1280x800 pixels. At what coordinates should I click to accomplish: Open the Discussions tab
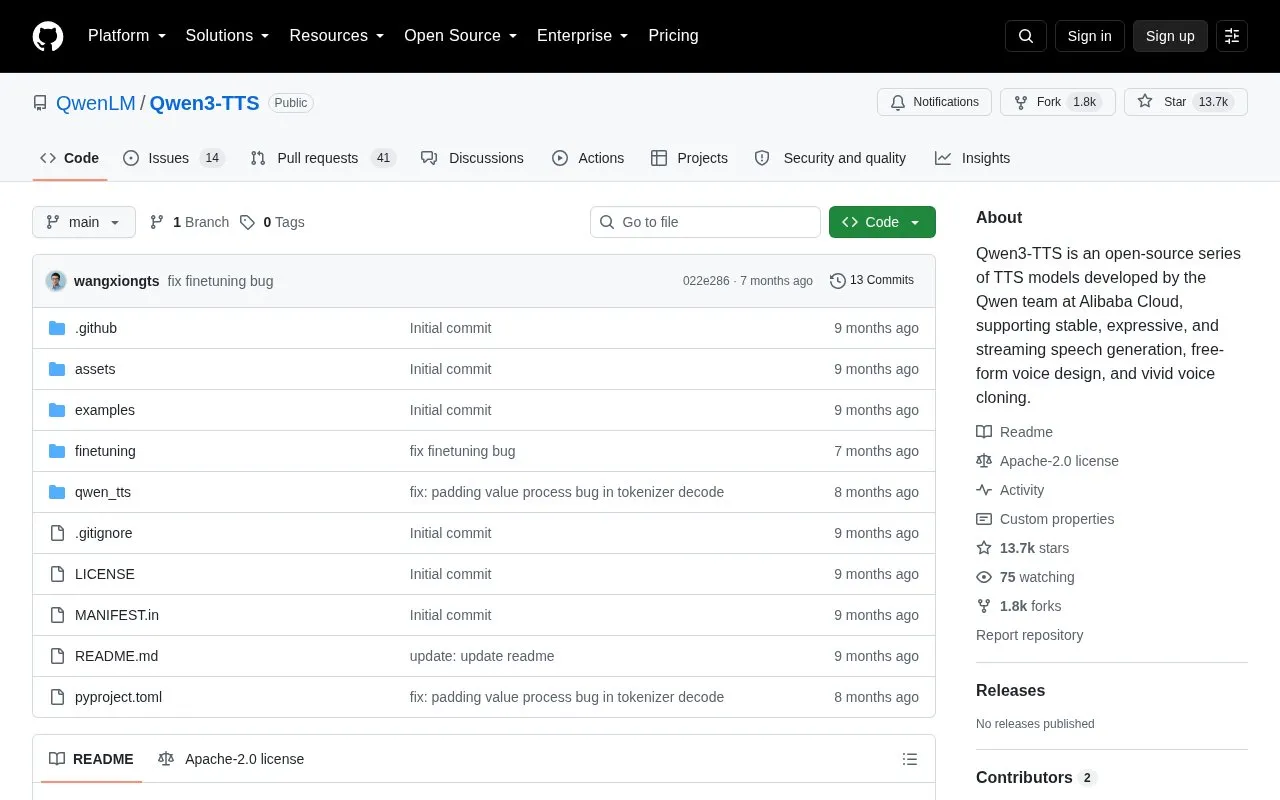click(472, 158)
